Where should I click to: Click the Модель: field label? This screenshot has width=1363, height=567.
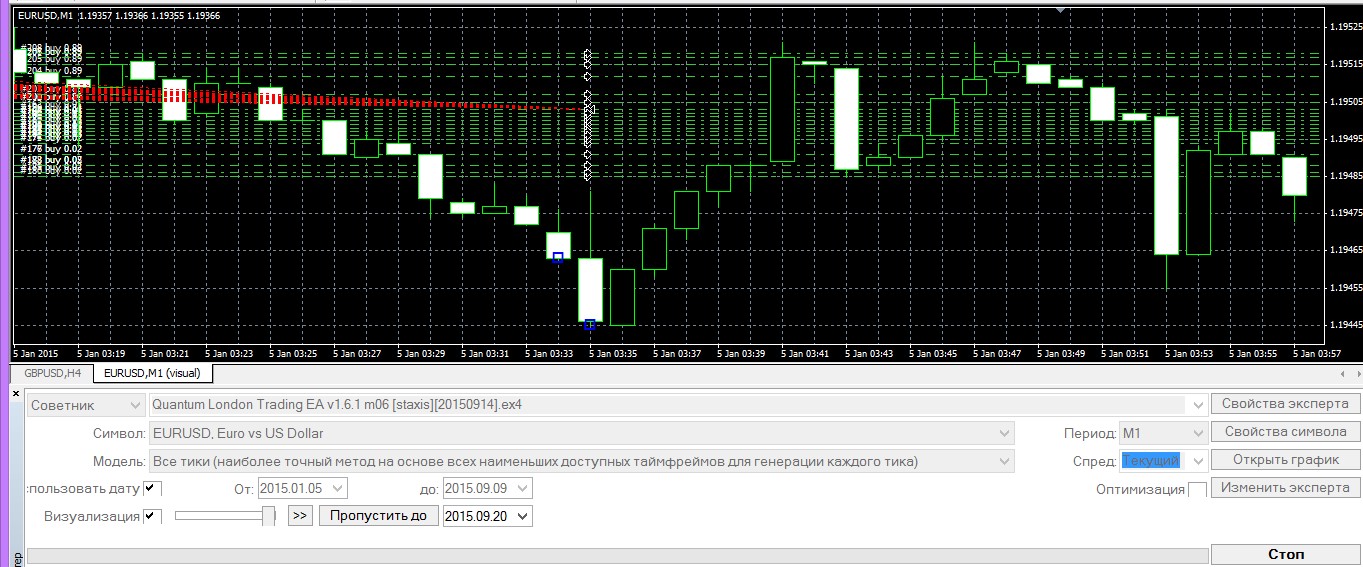pyautogui.click(x=119, y=461)
